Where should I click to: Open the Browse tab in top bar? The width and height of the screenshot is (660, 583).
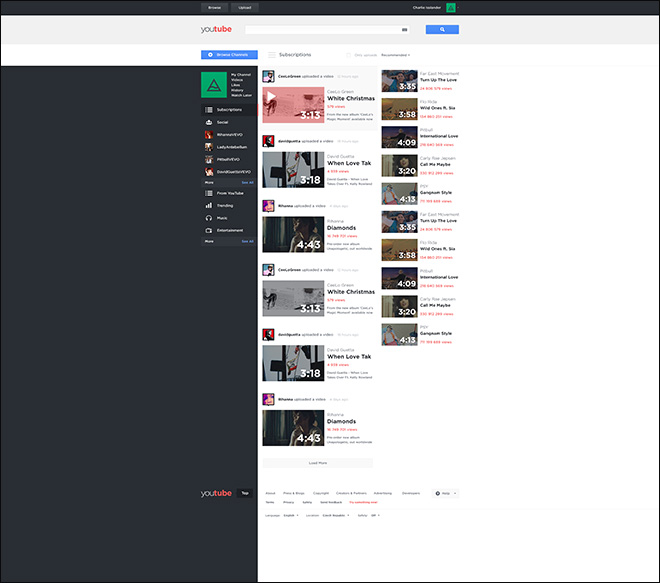coord(214,7)
